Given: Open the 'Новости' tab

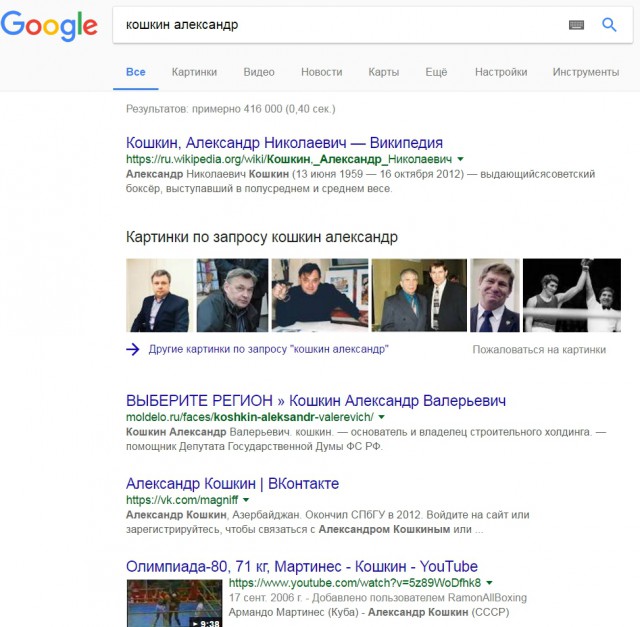Looking at the screenshot, I should (322, 72).
